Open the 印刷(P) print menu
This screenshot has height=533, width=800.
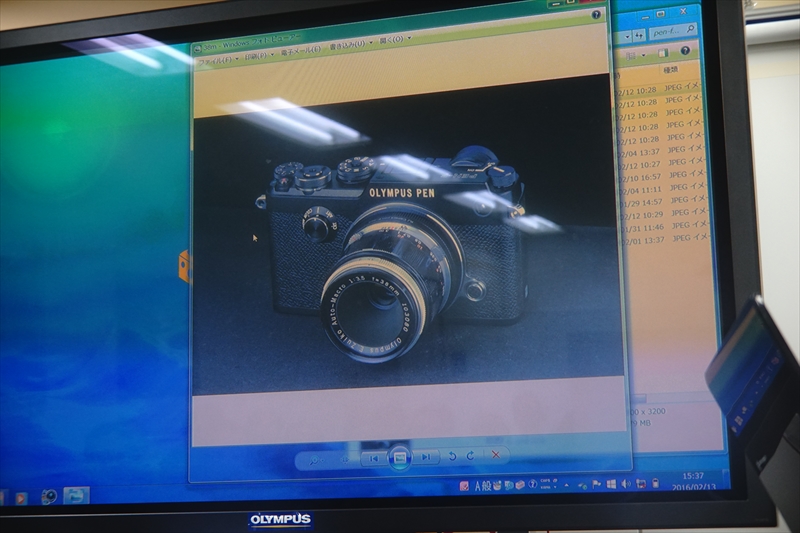(x=259, y=56)
